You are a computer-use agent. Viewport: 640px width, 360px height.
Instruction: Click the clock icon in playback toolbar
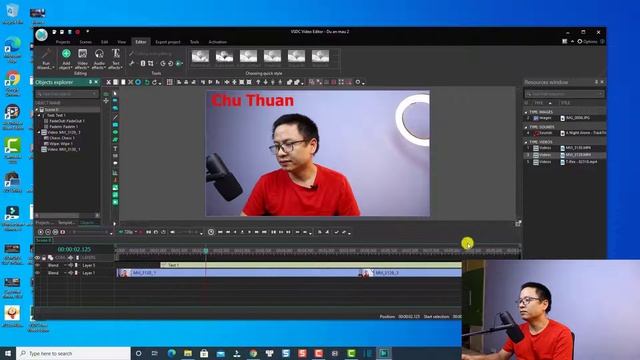pyautogui.click(x=211, y=232)
